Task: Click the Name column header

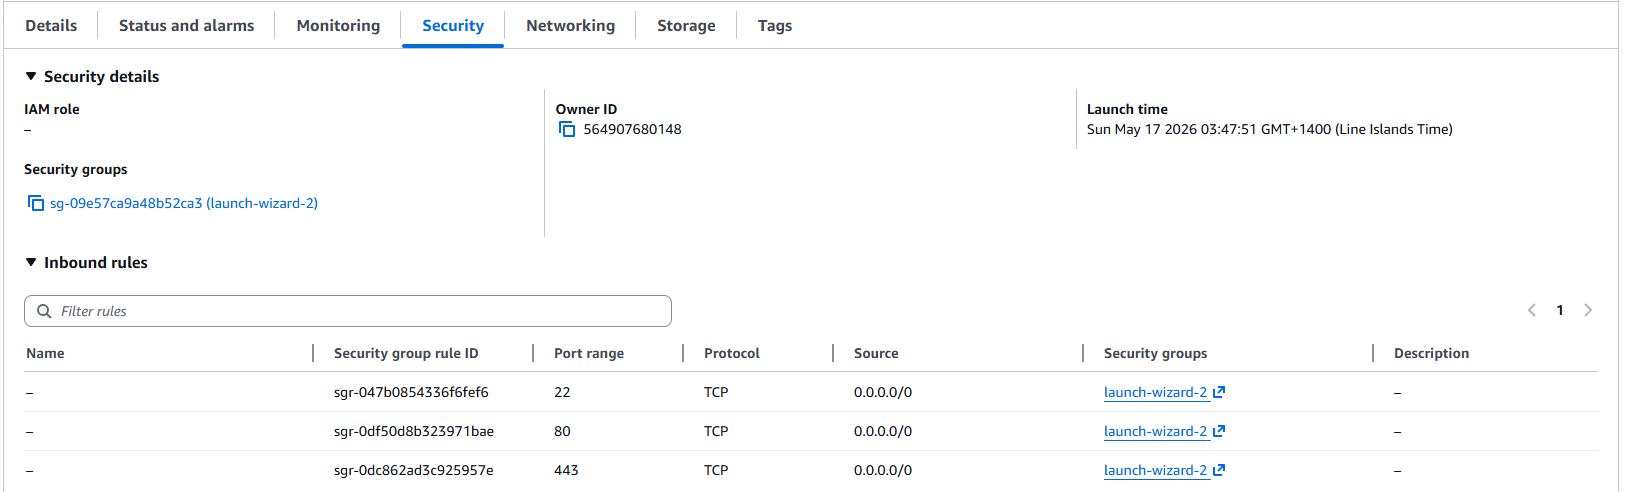Action: [x=45, y=353]
